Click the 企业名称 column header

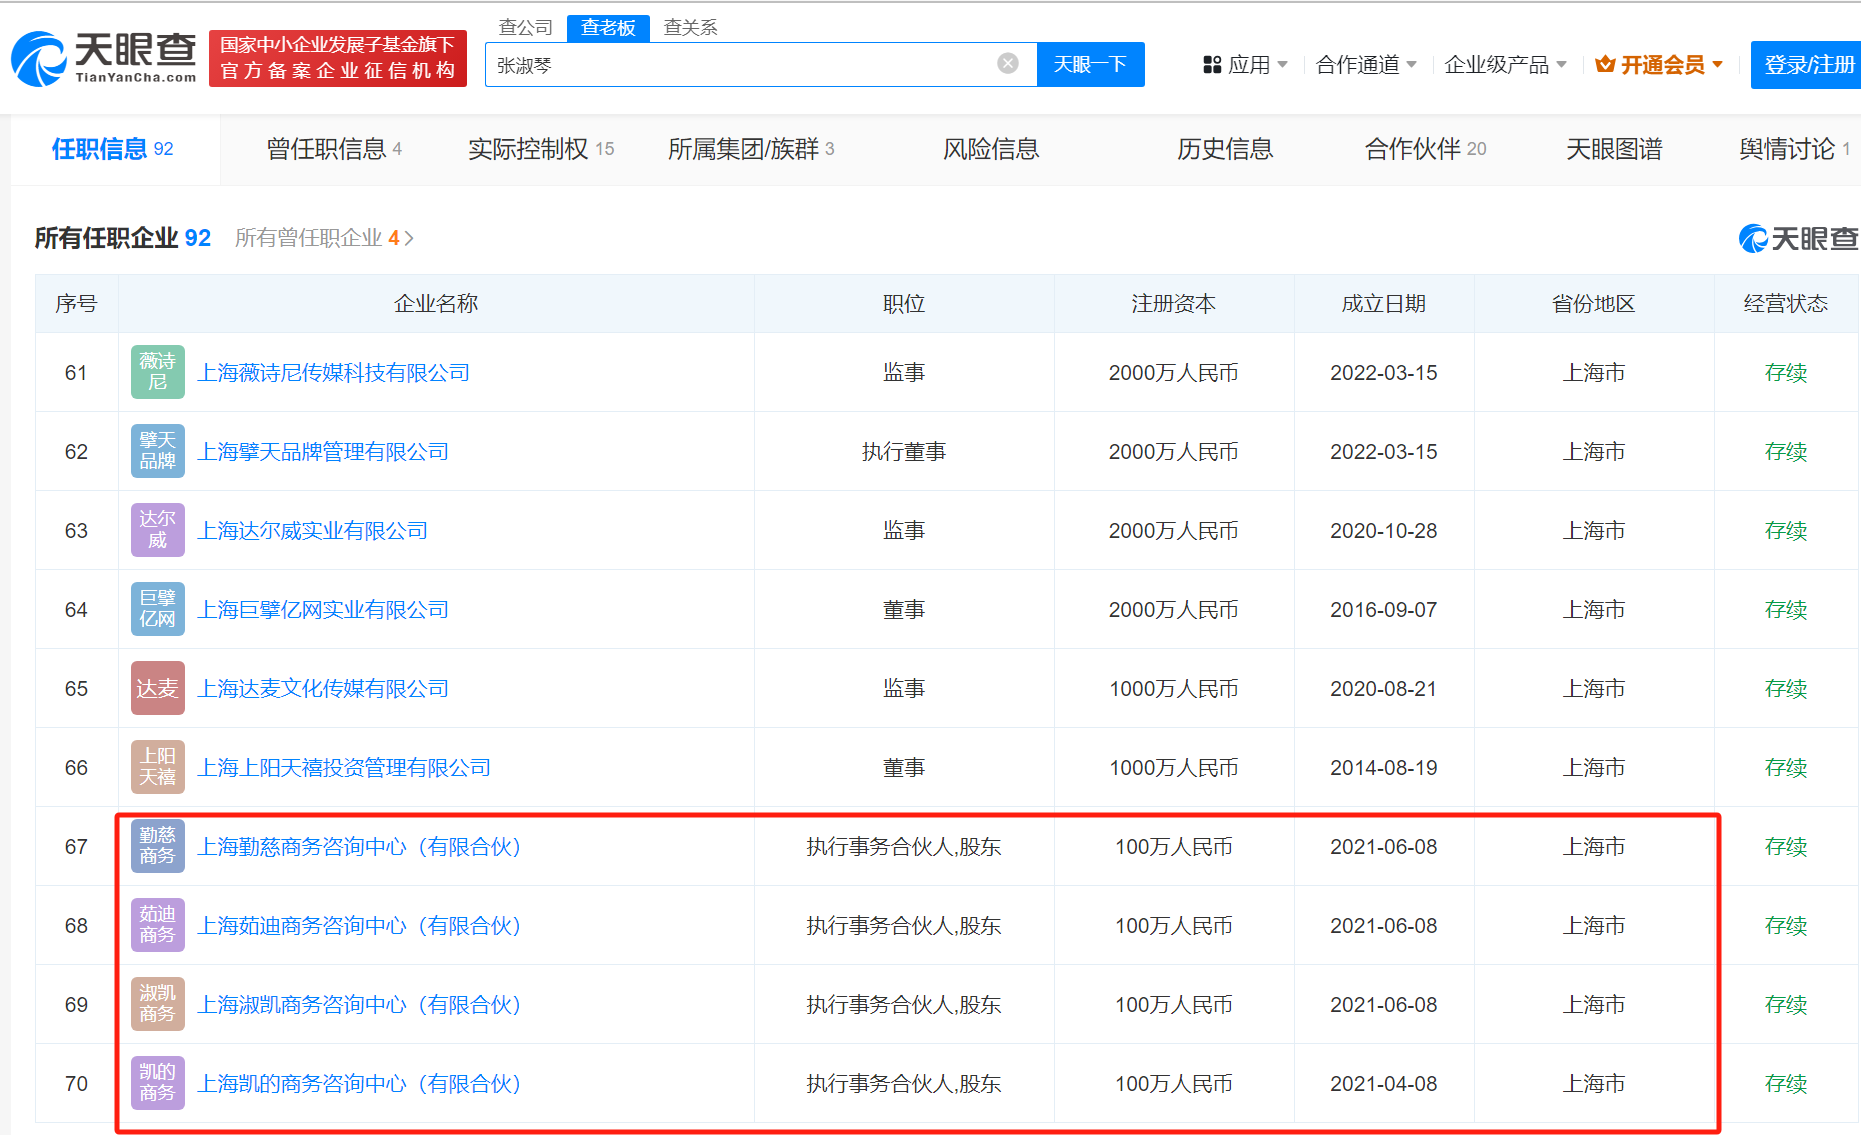point(436,303)
